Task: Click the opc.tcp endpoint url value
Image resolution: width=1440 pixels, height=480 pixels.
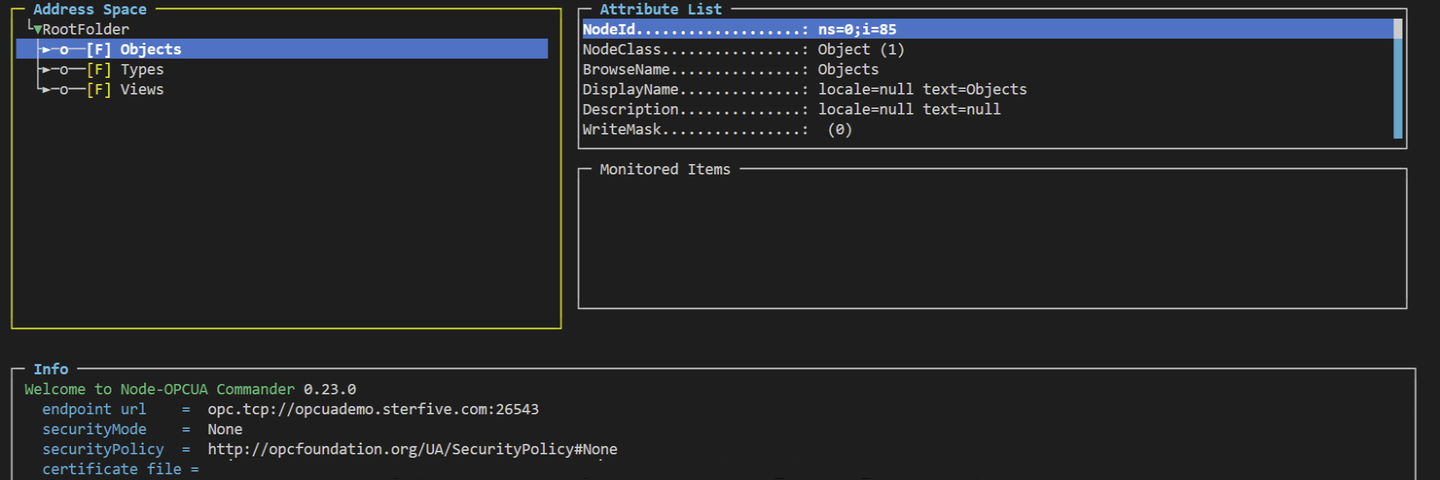Action: pos(373,410)
